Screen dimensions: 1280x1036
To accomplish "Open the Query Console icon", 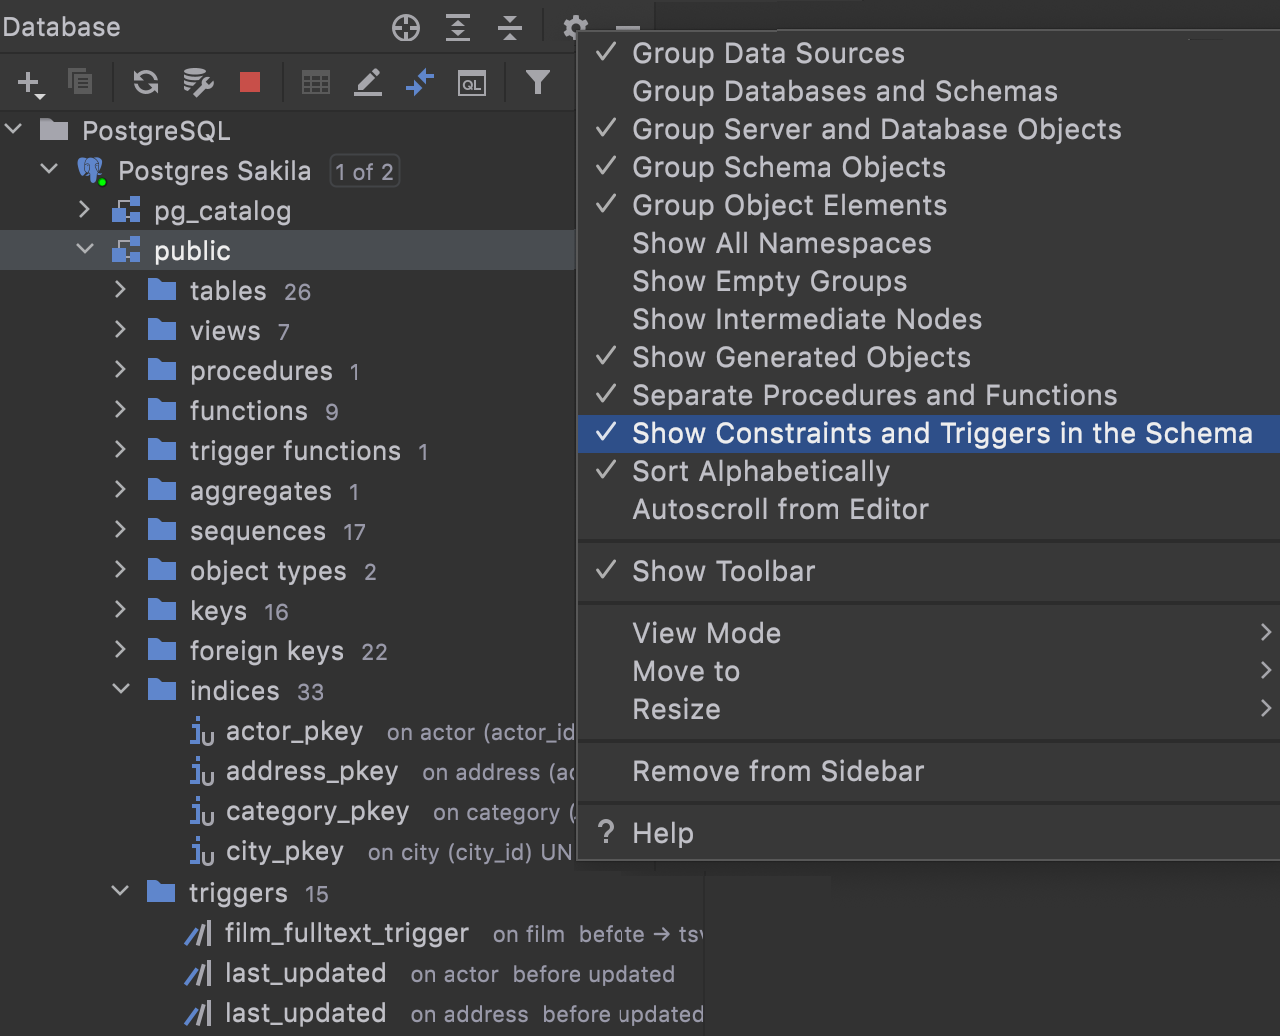I will point(472,83).
